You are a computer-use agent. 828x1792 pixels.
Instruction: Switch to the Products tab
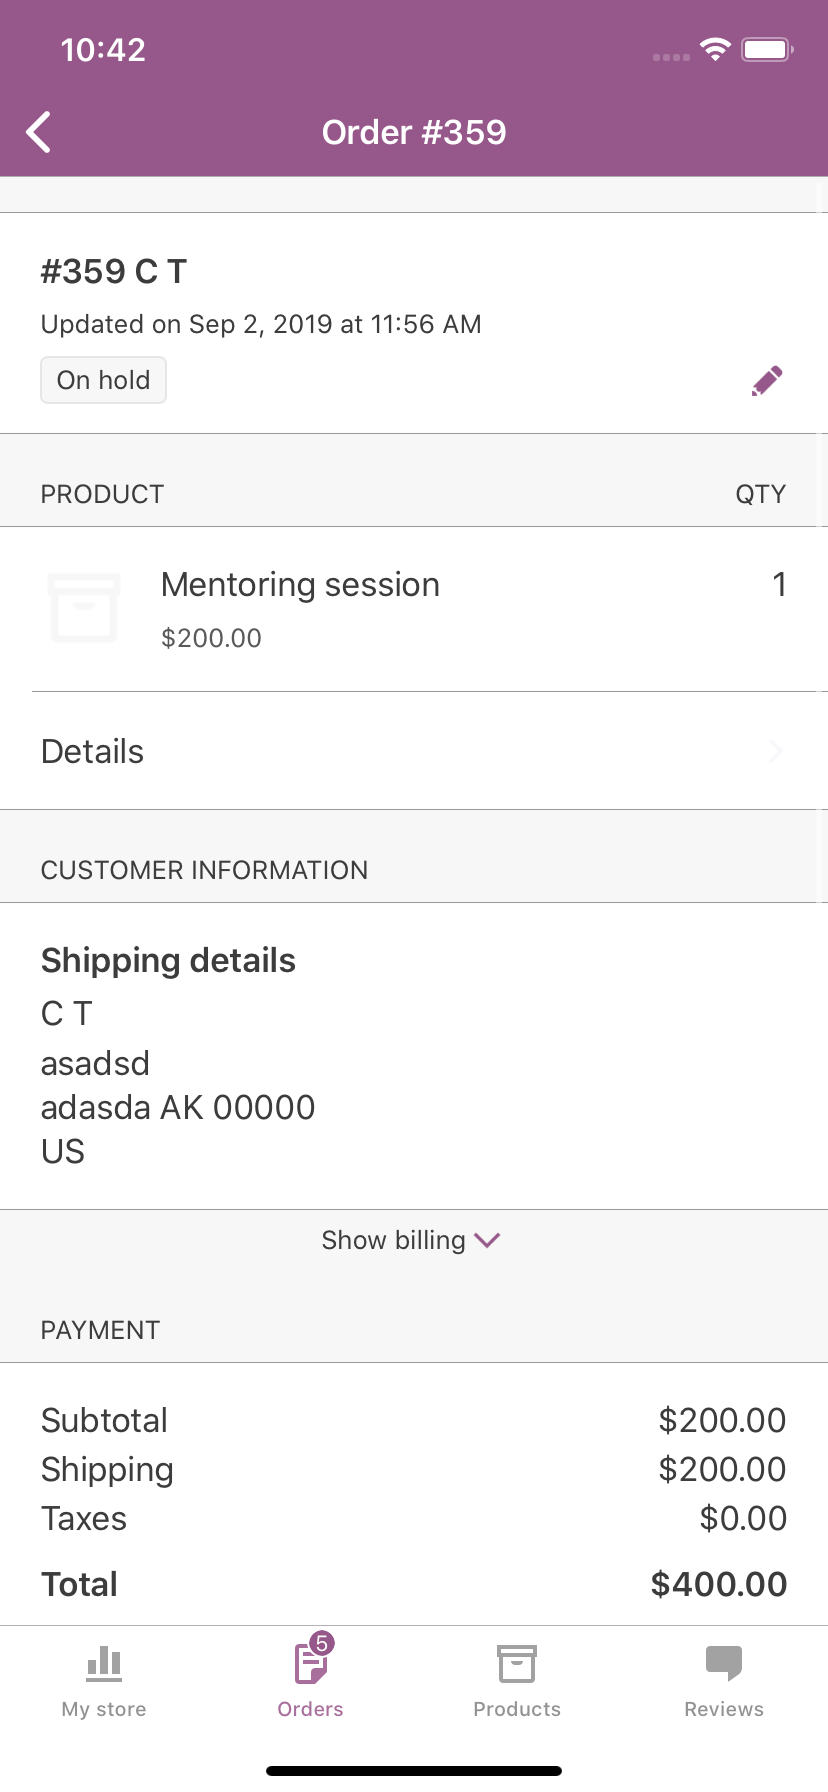[x=517, y=1708]
